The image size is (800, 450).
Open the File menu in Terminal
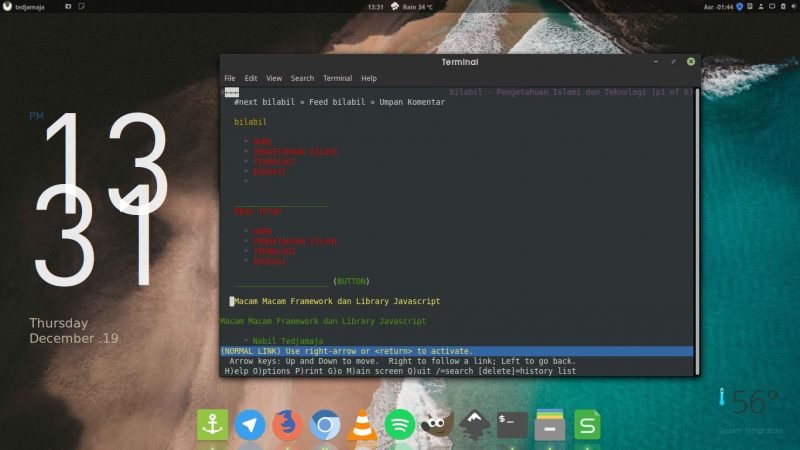tap(230, 78)
